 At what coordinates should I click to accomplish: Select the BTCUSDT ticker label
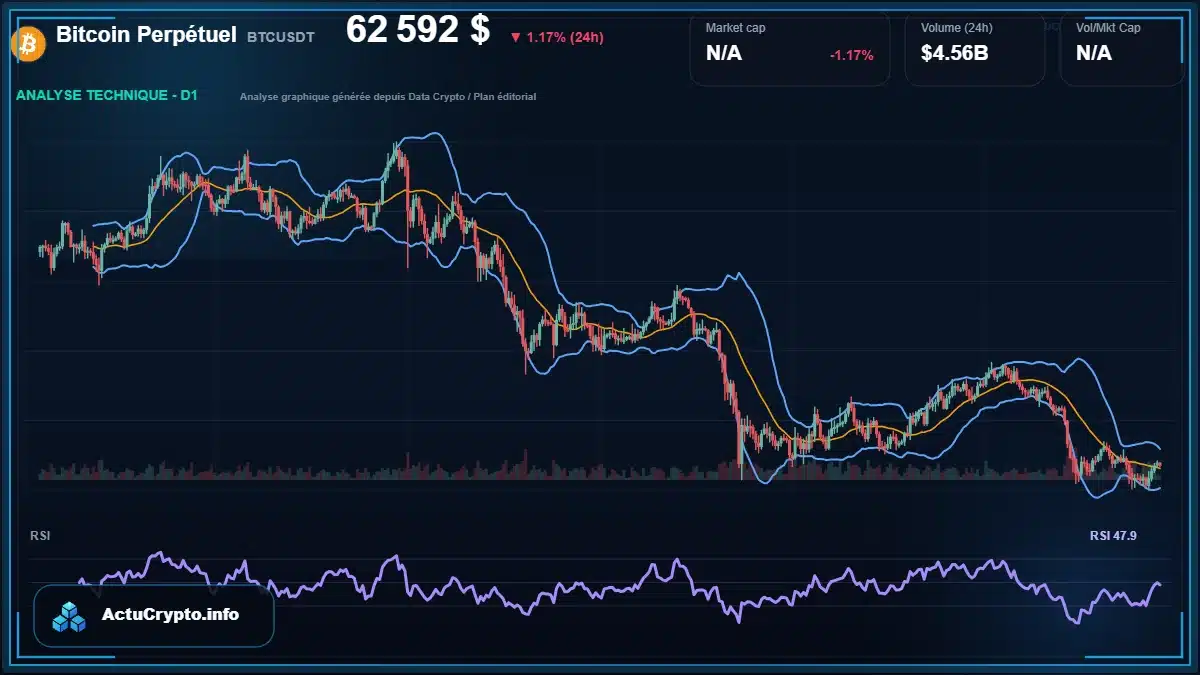[x=281, y=37]
